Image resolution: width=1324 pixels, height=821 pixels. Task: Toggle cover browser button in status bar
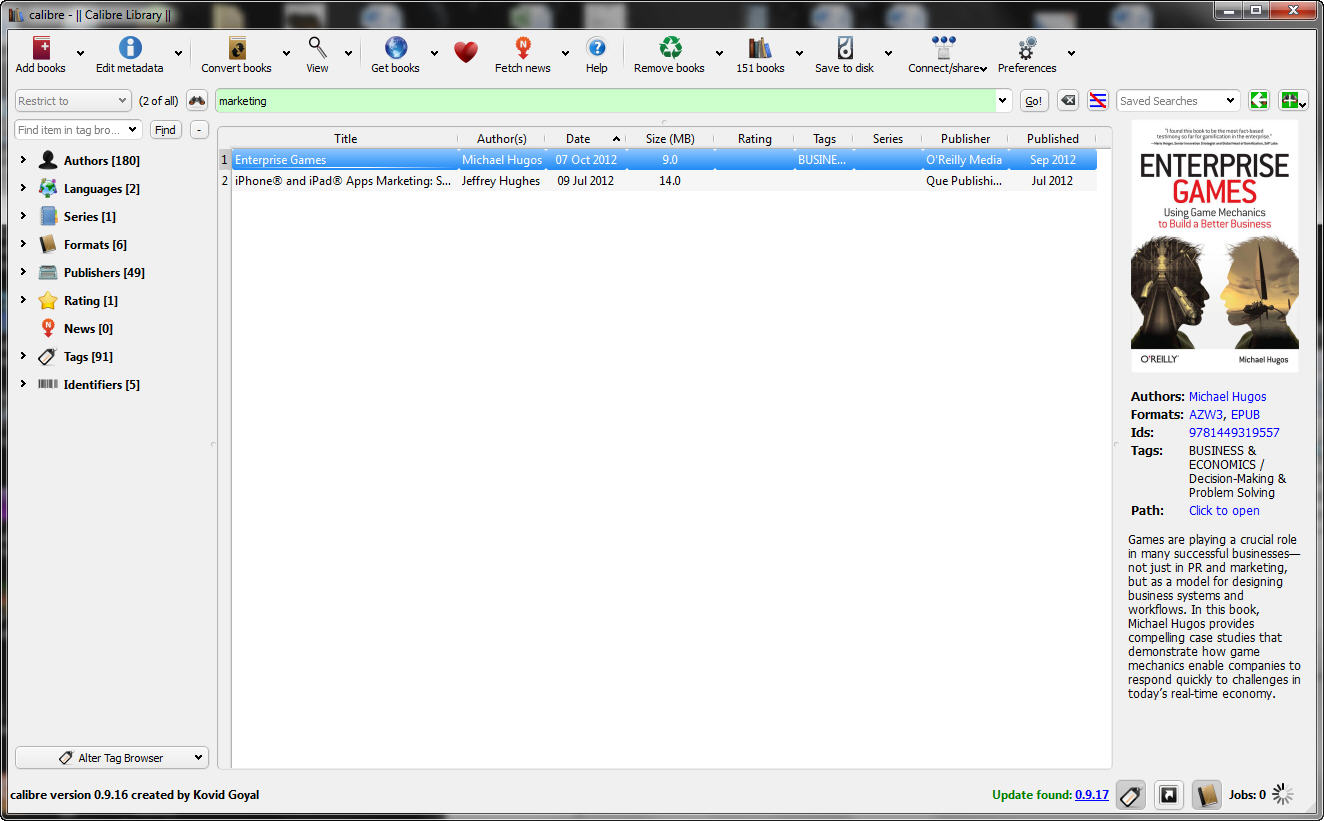click(x=1168, y=795)
